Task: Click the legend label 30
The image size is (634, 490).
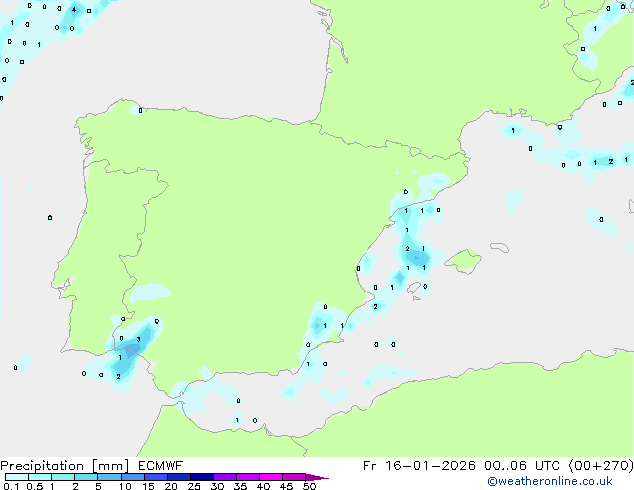Action: click(217, 486)
